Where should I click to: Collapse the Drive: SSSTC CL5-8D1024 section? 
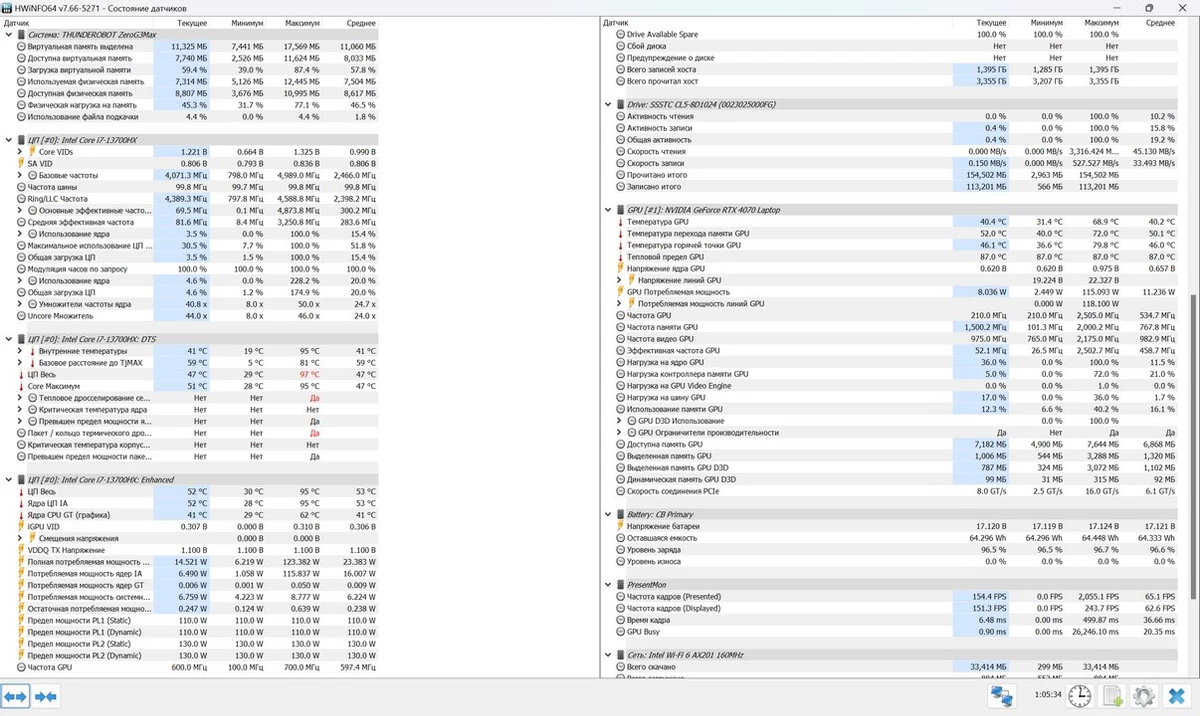608,105
